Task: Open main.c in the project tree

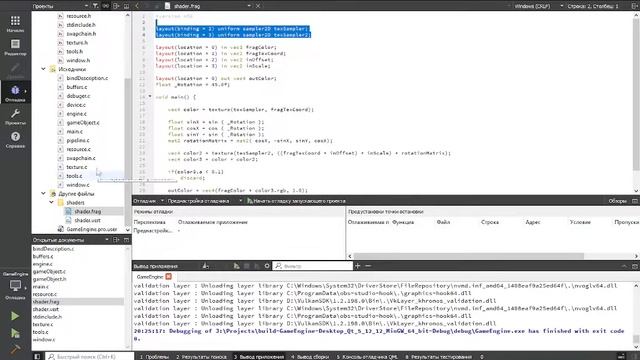Action: pos(75,131)
